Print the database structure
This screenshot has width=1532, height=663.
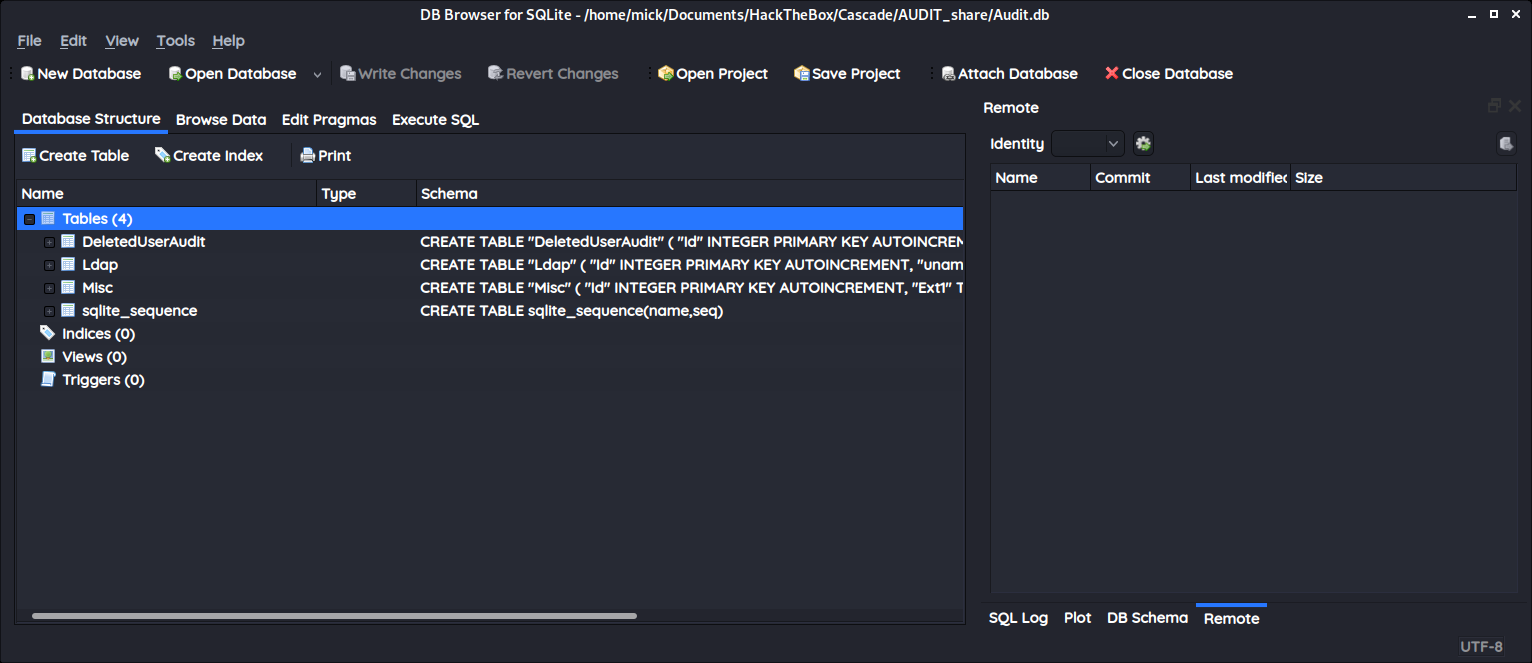pos(325,155)
